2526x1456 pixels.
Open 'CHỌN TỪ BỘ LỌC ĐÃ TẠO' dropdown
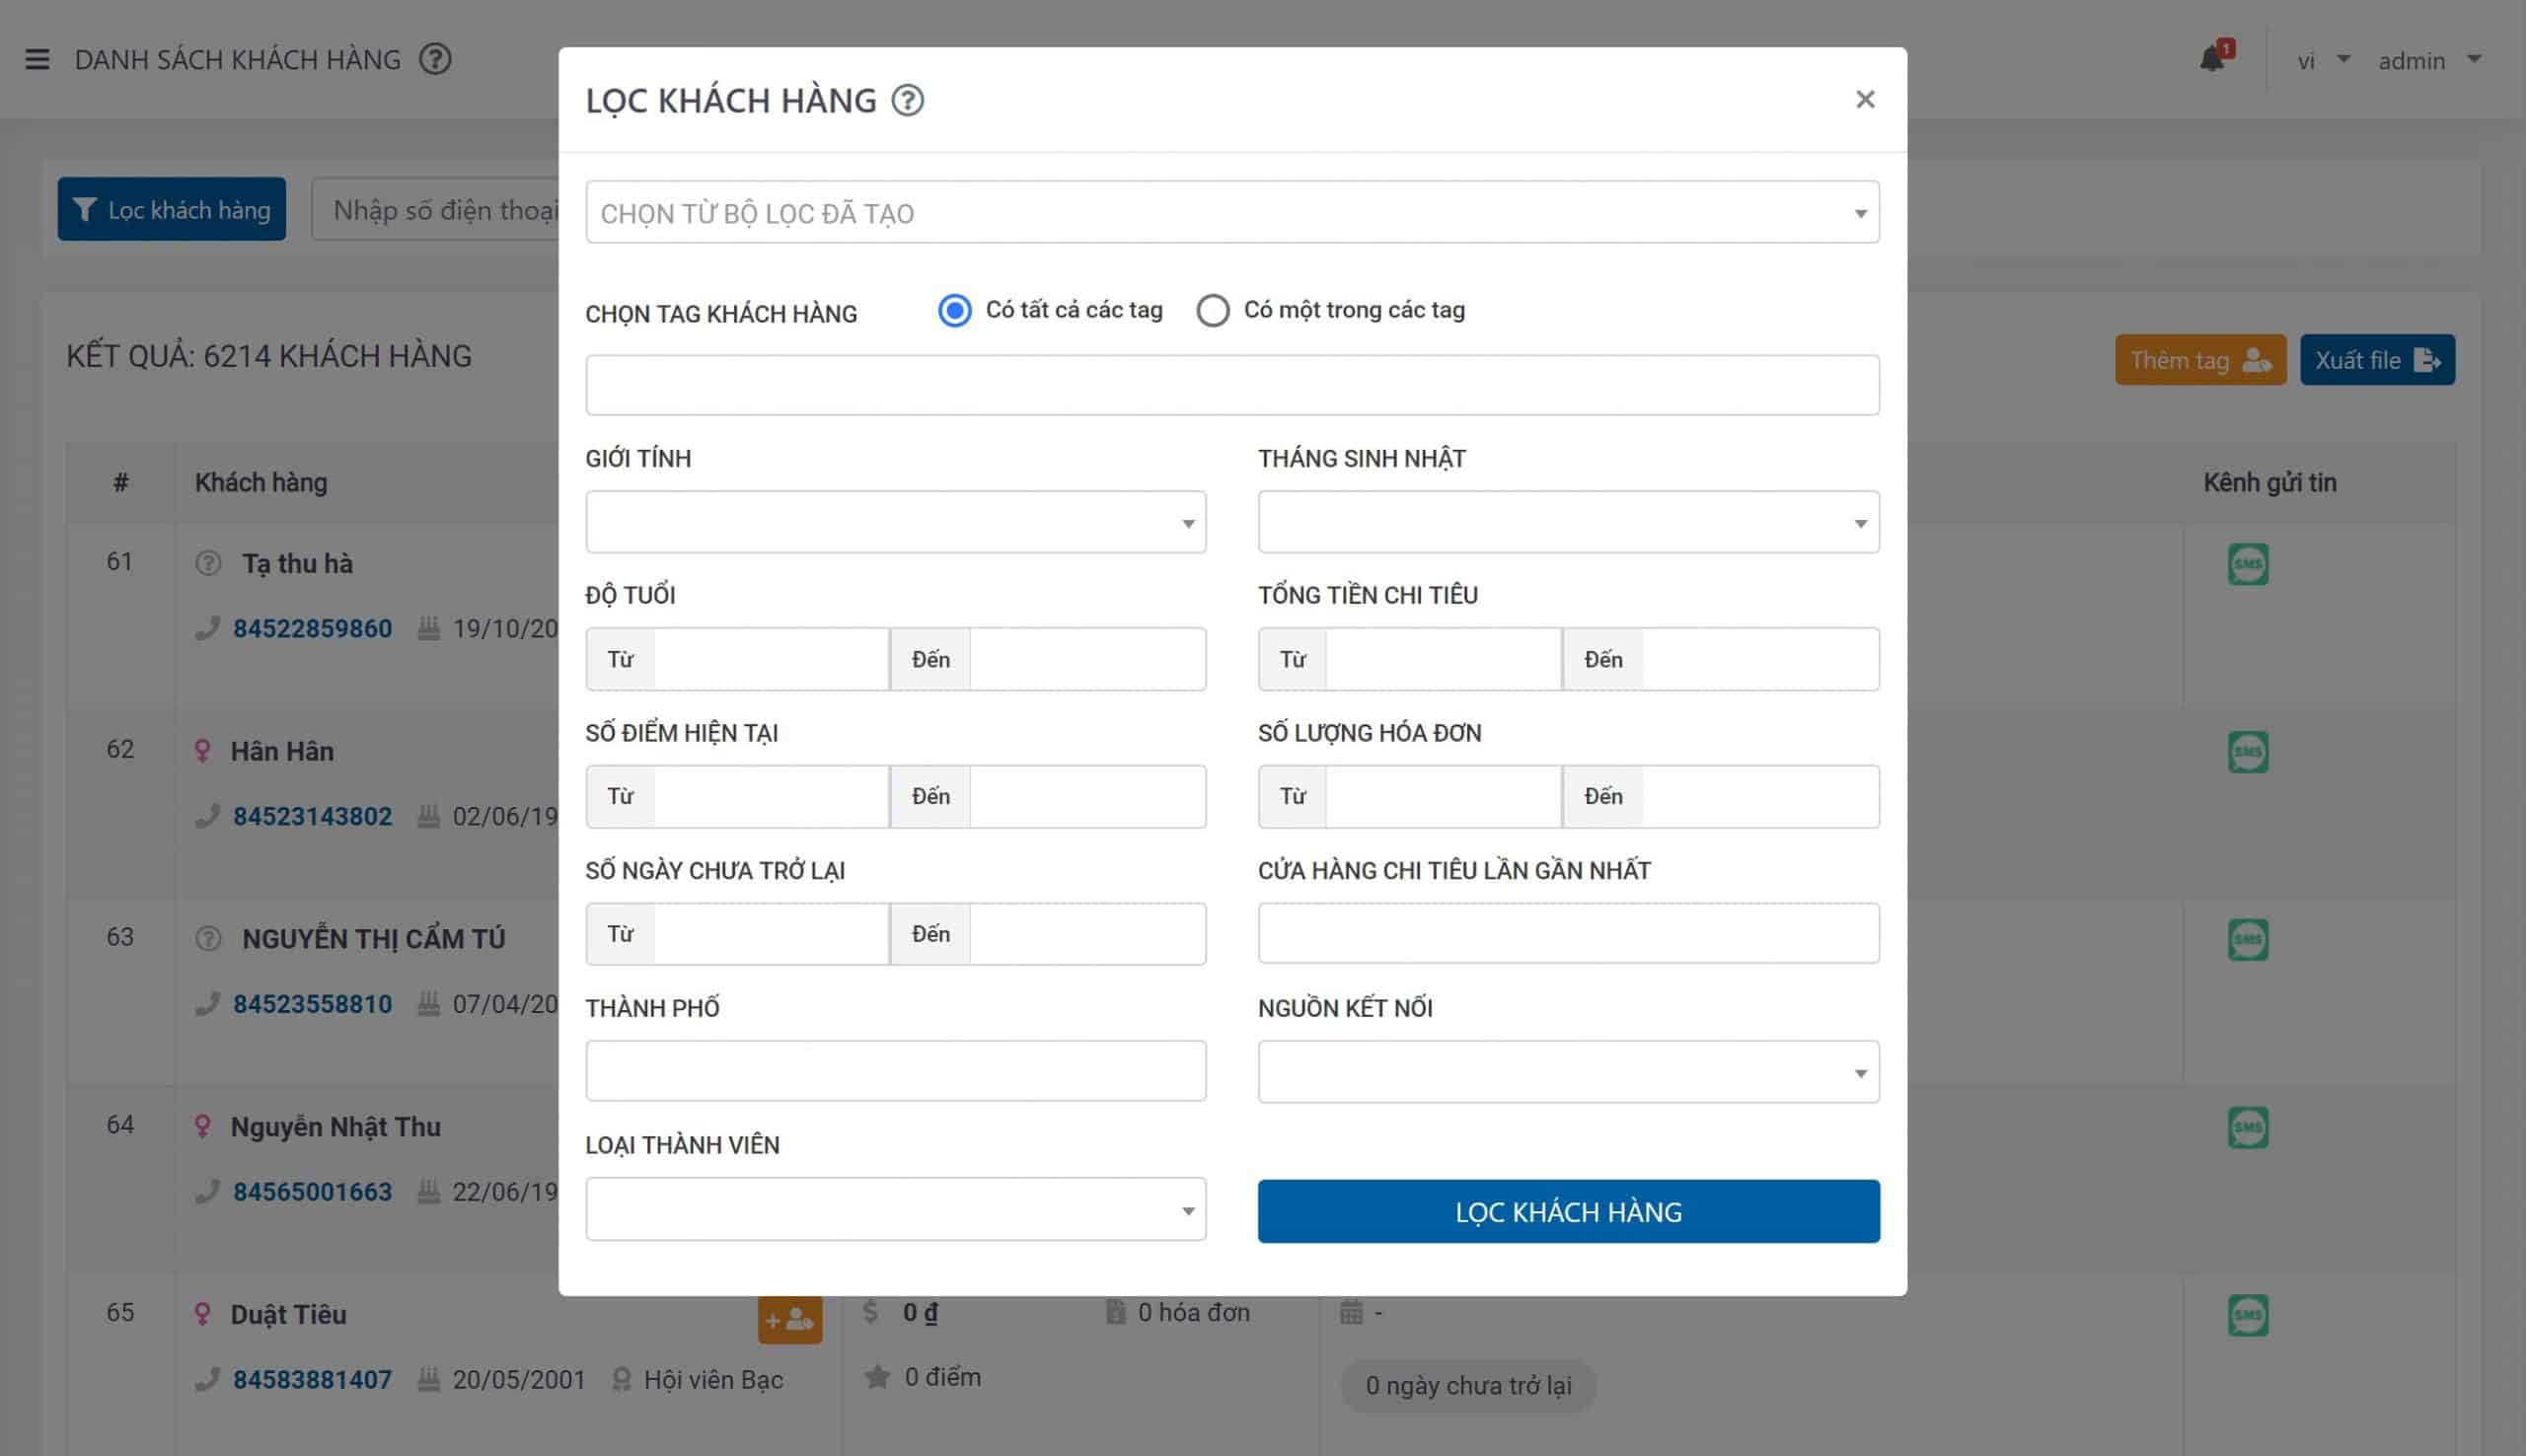click(1232, 212)
